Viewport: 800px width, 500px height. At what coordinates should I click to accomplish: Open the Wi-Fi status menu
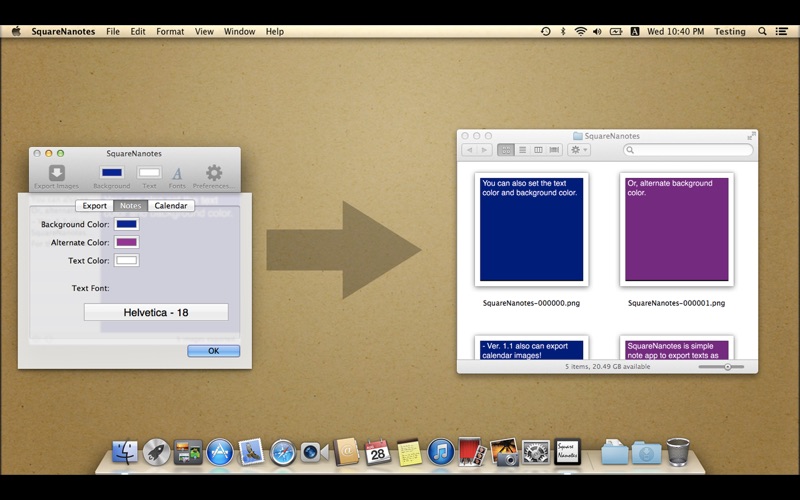580,31
